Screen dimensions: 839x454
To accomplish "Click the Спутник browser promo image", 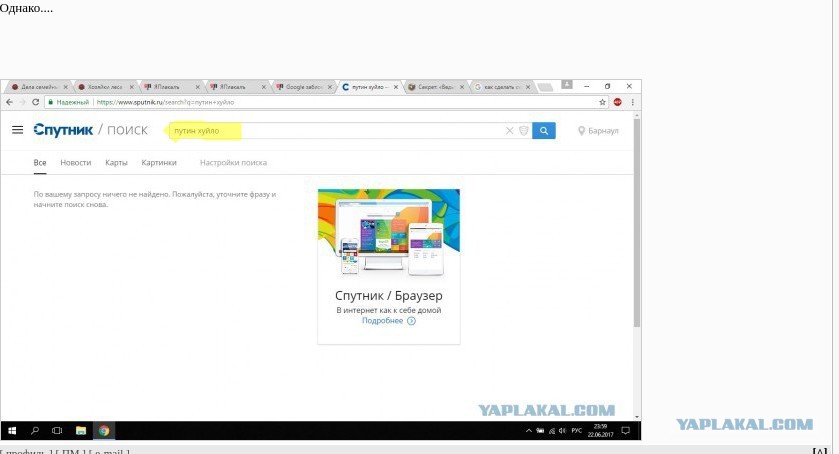I will pos(389,233).
